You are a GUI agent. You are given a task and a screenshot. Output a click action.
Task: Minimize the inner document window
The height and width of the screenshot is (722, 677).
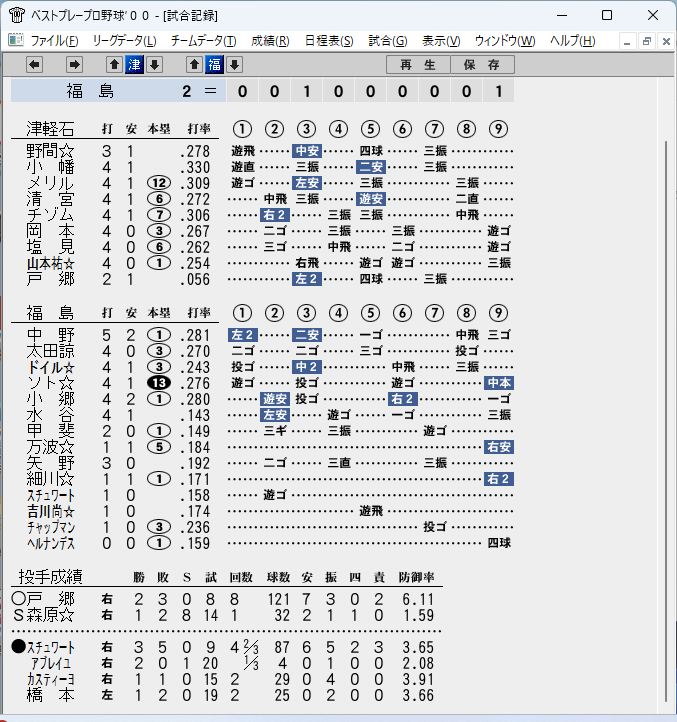pyautogui.click(x=627, y=41)
